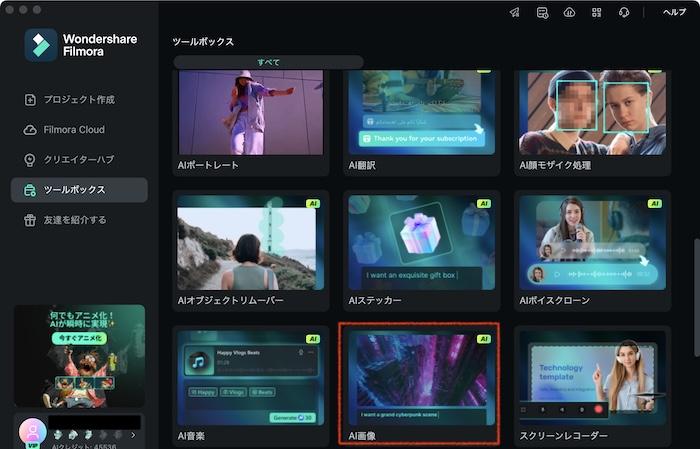Open プロジェクト作成 in sidebar

pos(79,100)
